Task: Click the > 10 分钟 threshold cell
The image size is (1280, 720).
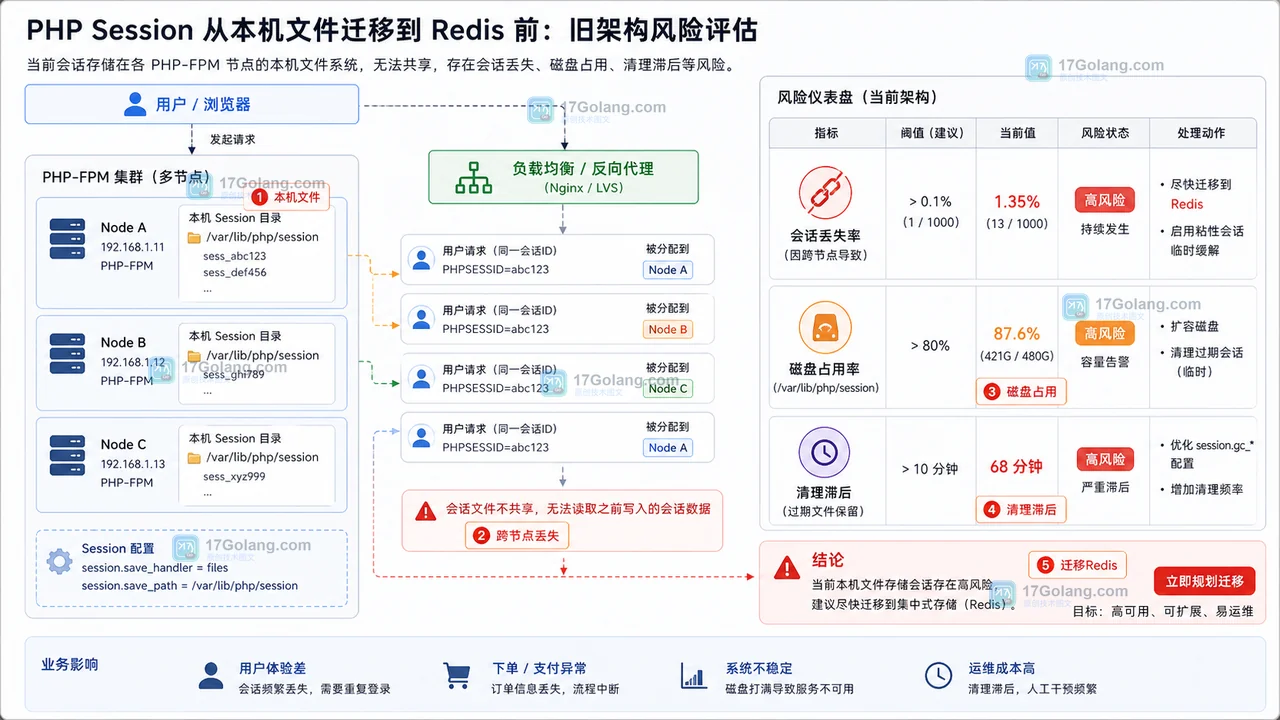Action: 930,468
